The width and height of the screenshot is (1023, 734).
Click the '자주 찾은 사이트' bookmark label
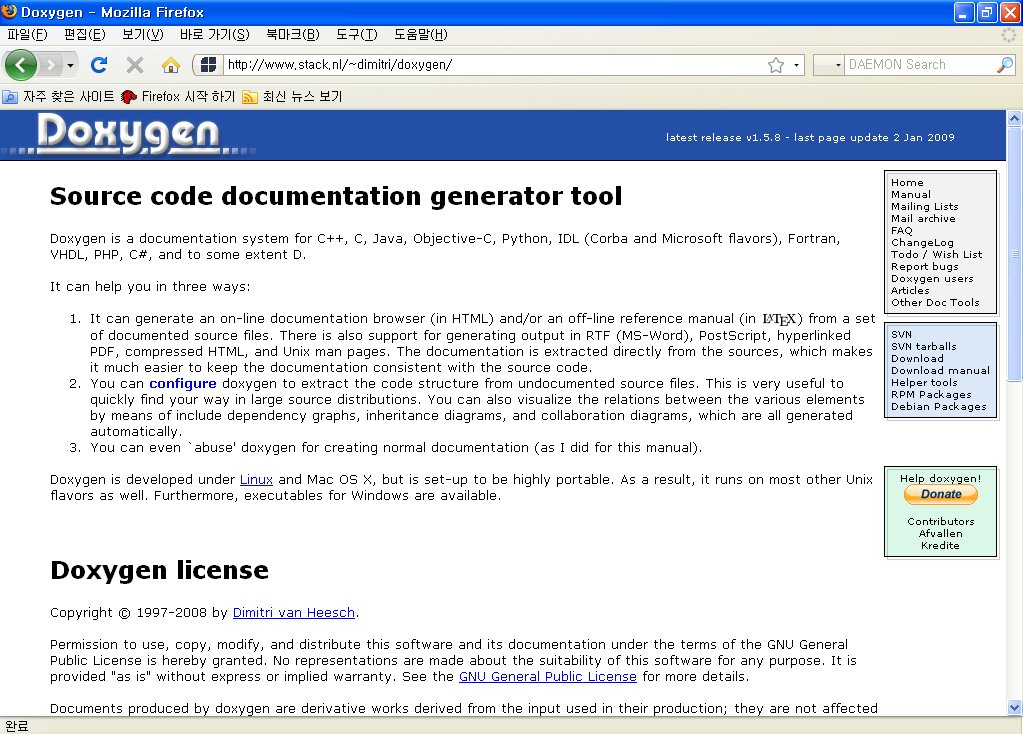pyautogui.click(x=69, y=97)
